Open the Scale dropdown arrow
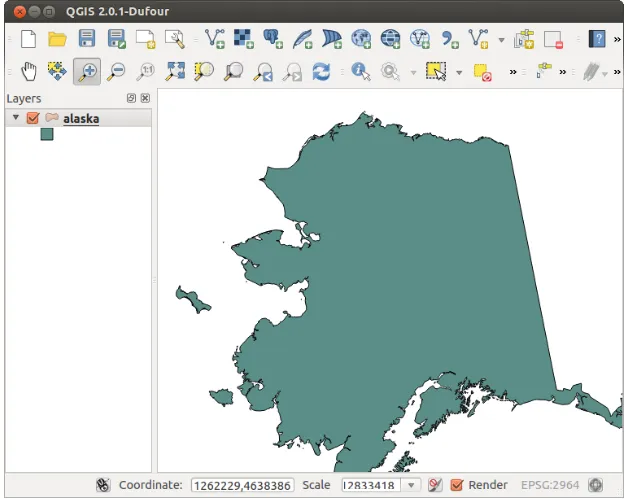 (x=411, y=485)
